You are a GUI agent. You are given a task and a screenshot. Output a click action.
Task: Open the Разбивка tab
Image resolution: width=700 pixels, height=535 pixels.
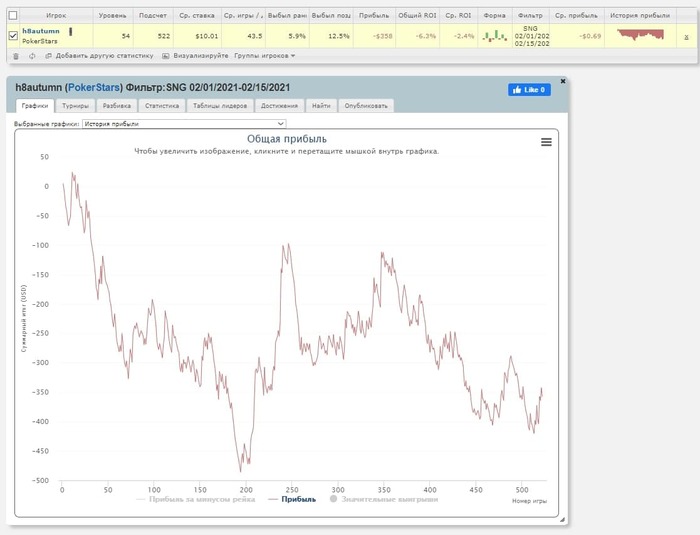(117, 106)
